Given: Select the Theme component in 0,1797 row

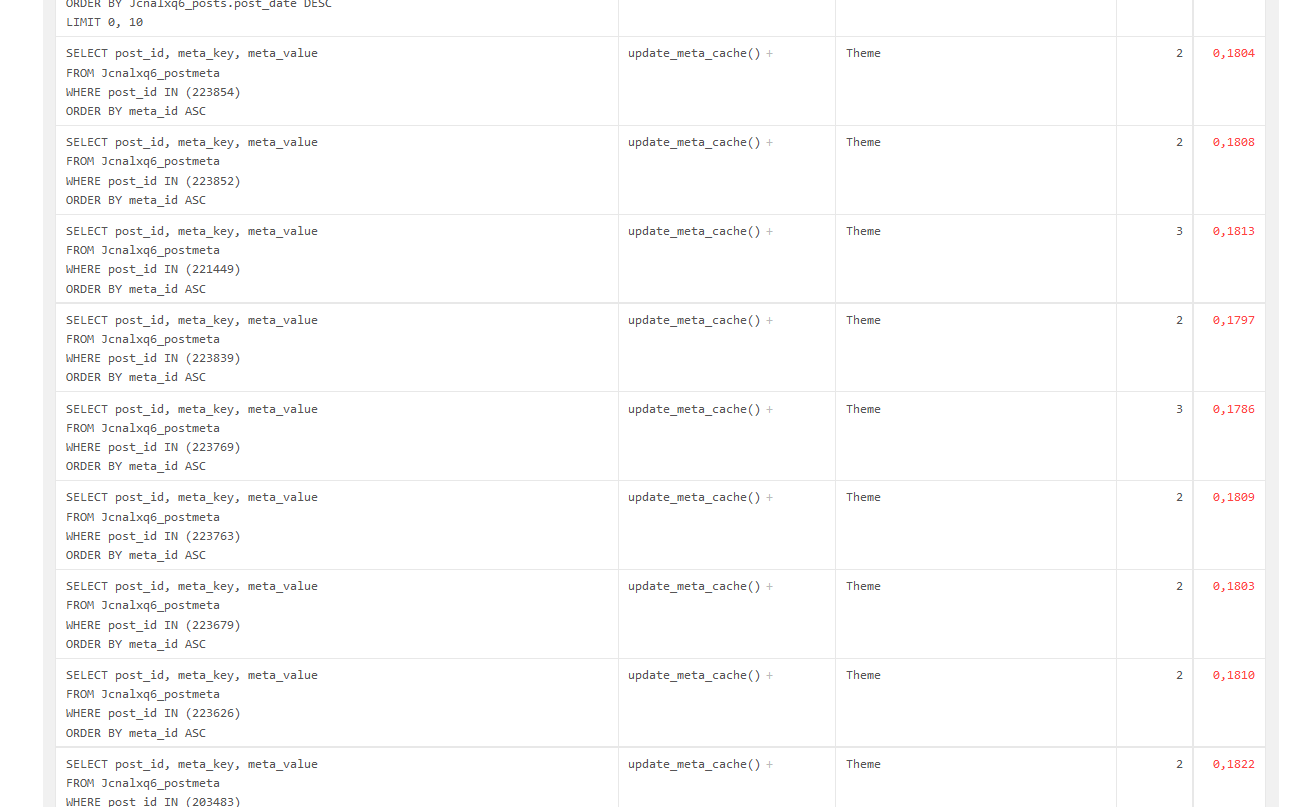Looking at the screenshot, I should coord(863,321).
